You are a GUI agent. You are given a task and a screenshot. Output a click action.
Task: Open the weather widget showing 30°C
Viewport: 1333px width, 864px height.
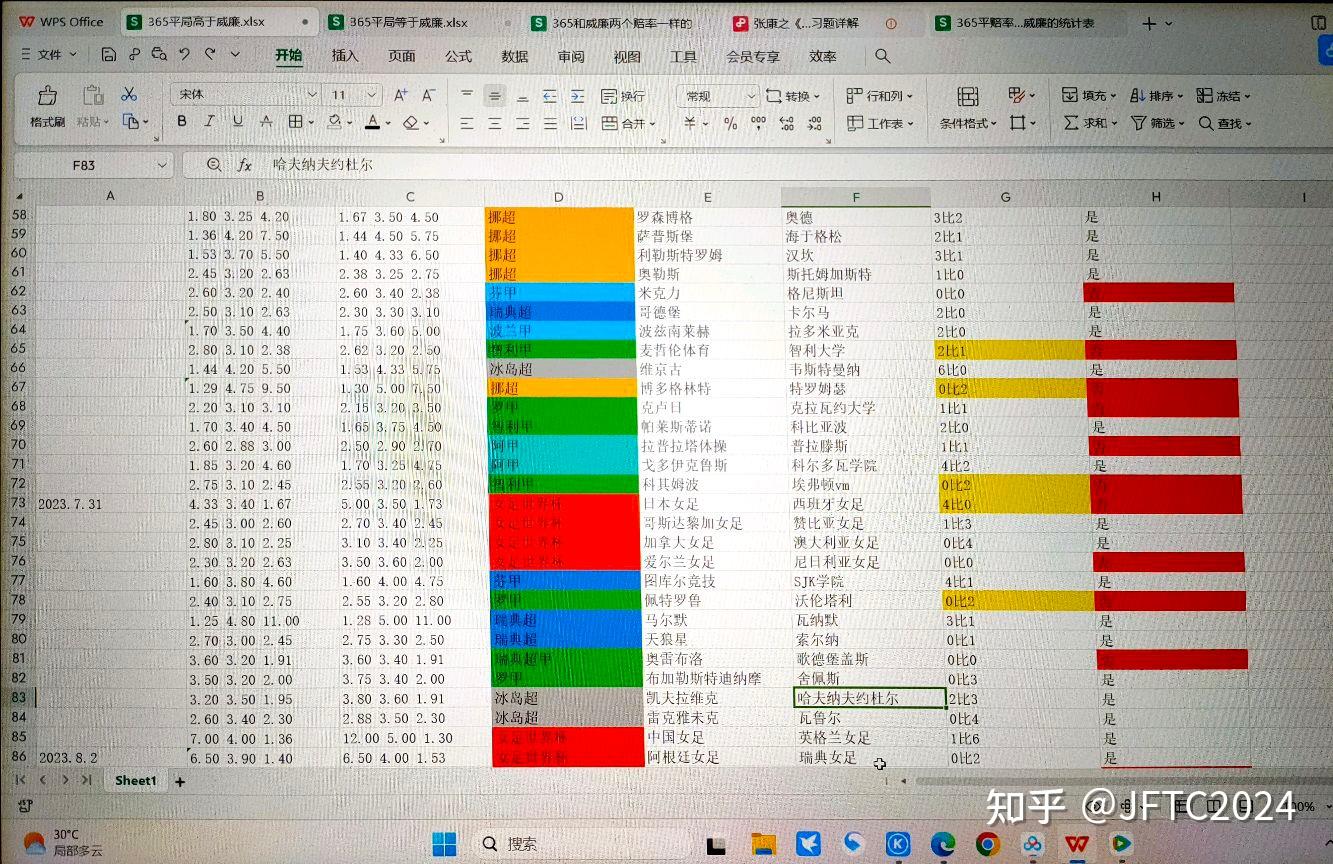tap(62, 843)
